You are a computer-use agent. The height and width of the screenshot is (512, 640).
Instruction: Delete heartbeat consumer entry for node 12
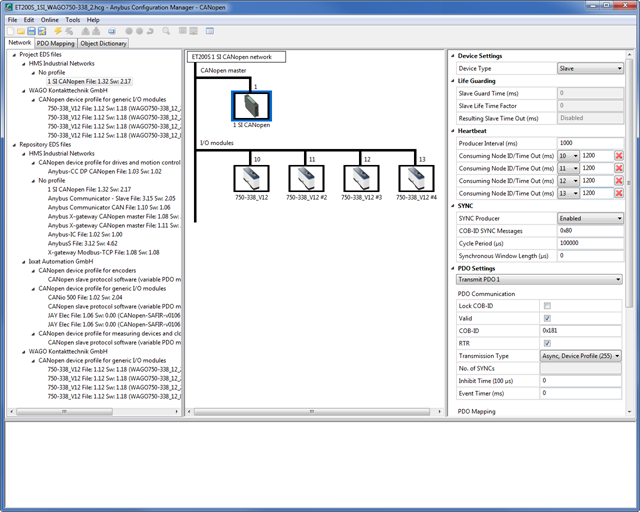click(x=619, y=181)
